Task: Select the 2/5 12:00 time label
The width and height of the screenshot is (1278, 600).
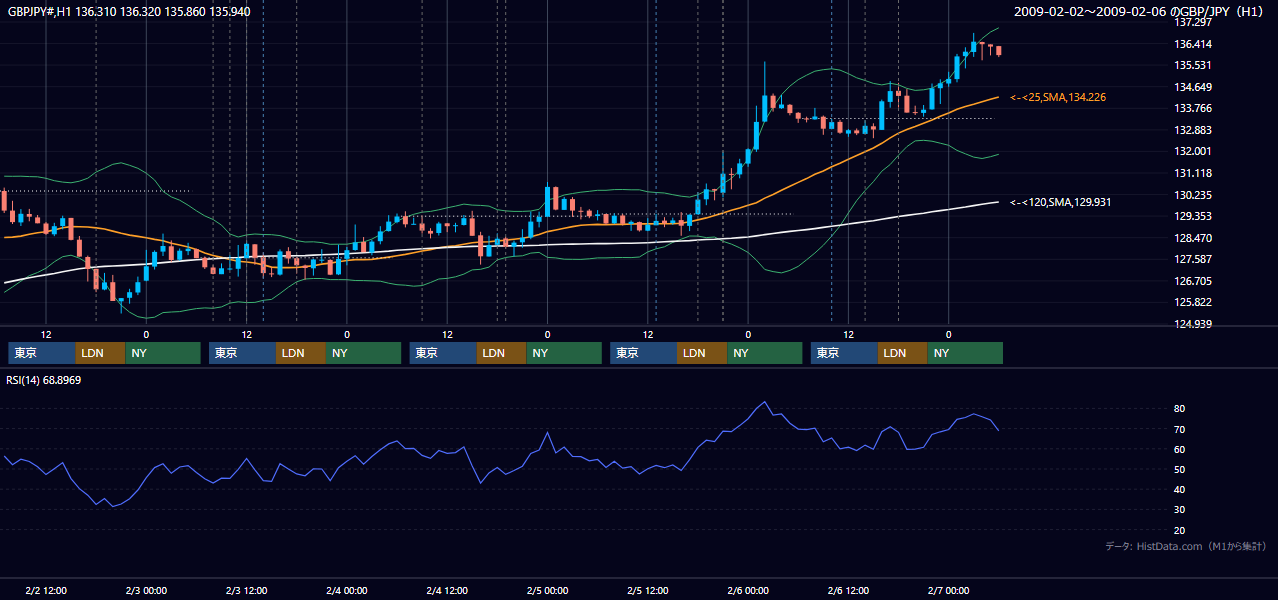Action: pos(648,591)
